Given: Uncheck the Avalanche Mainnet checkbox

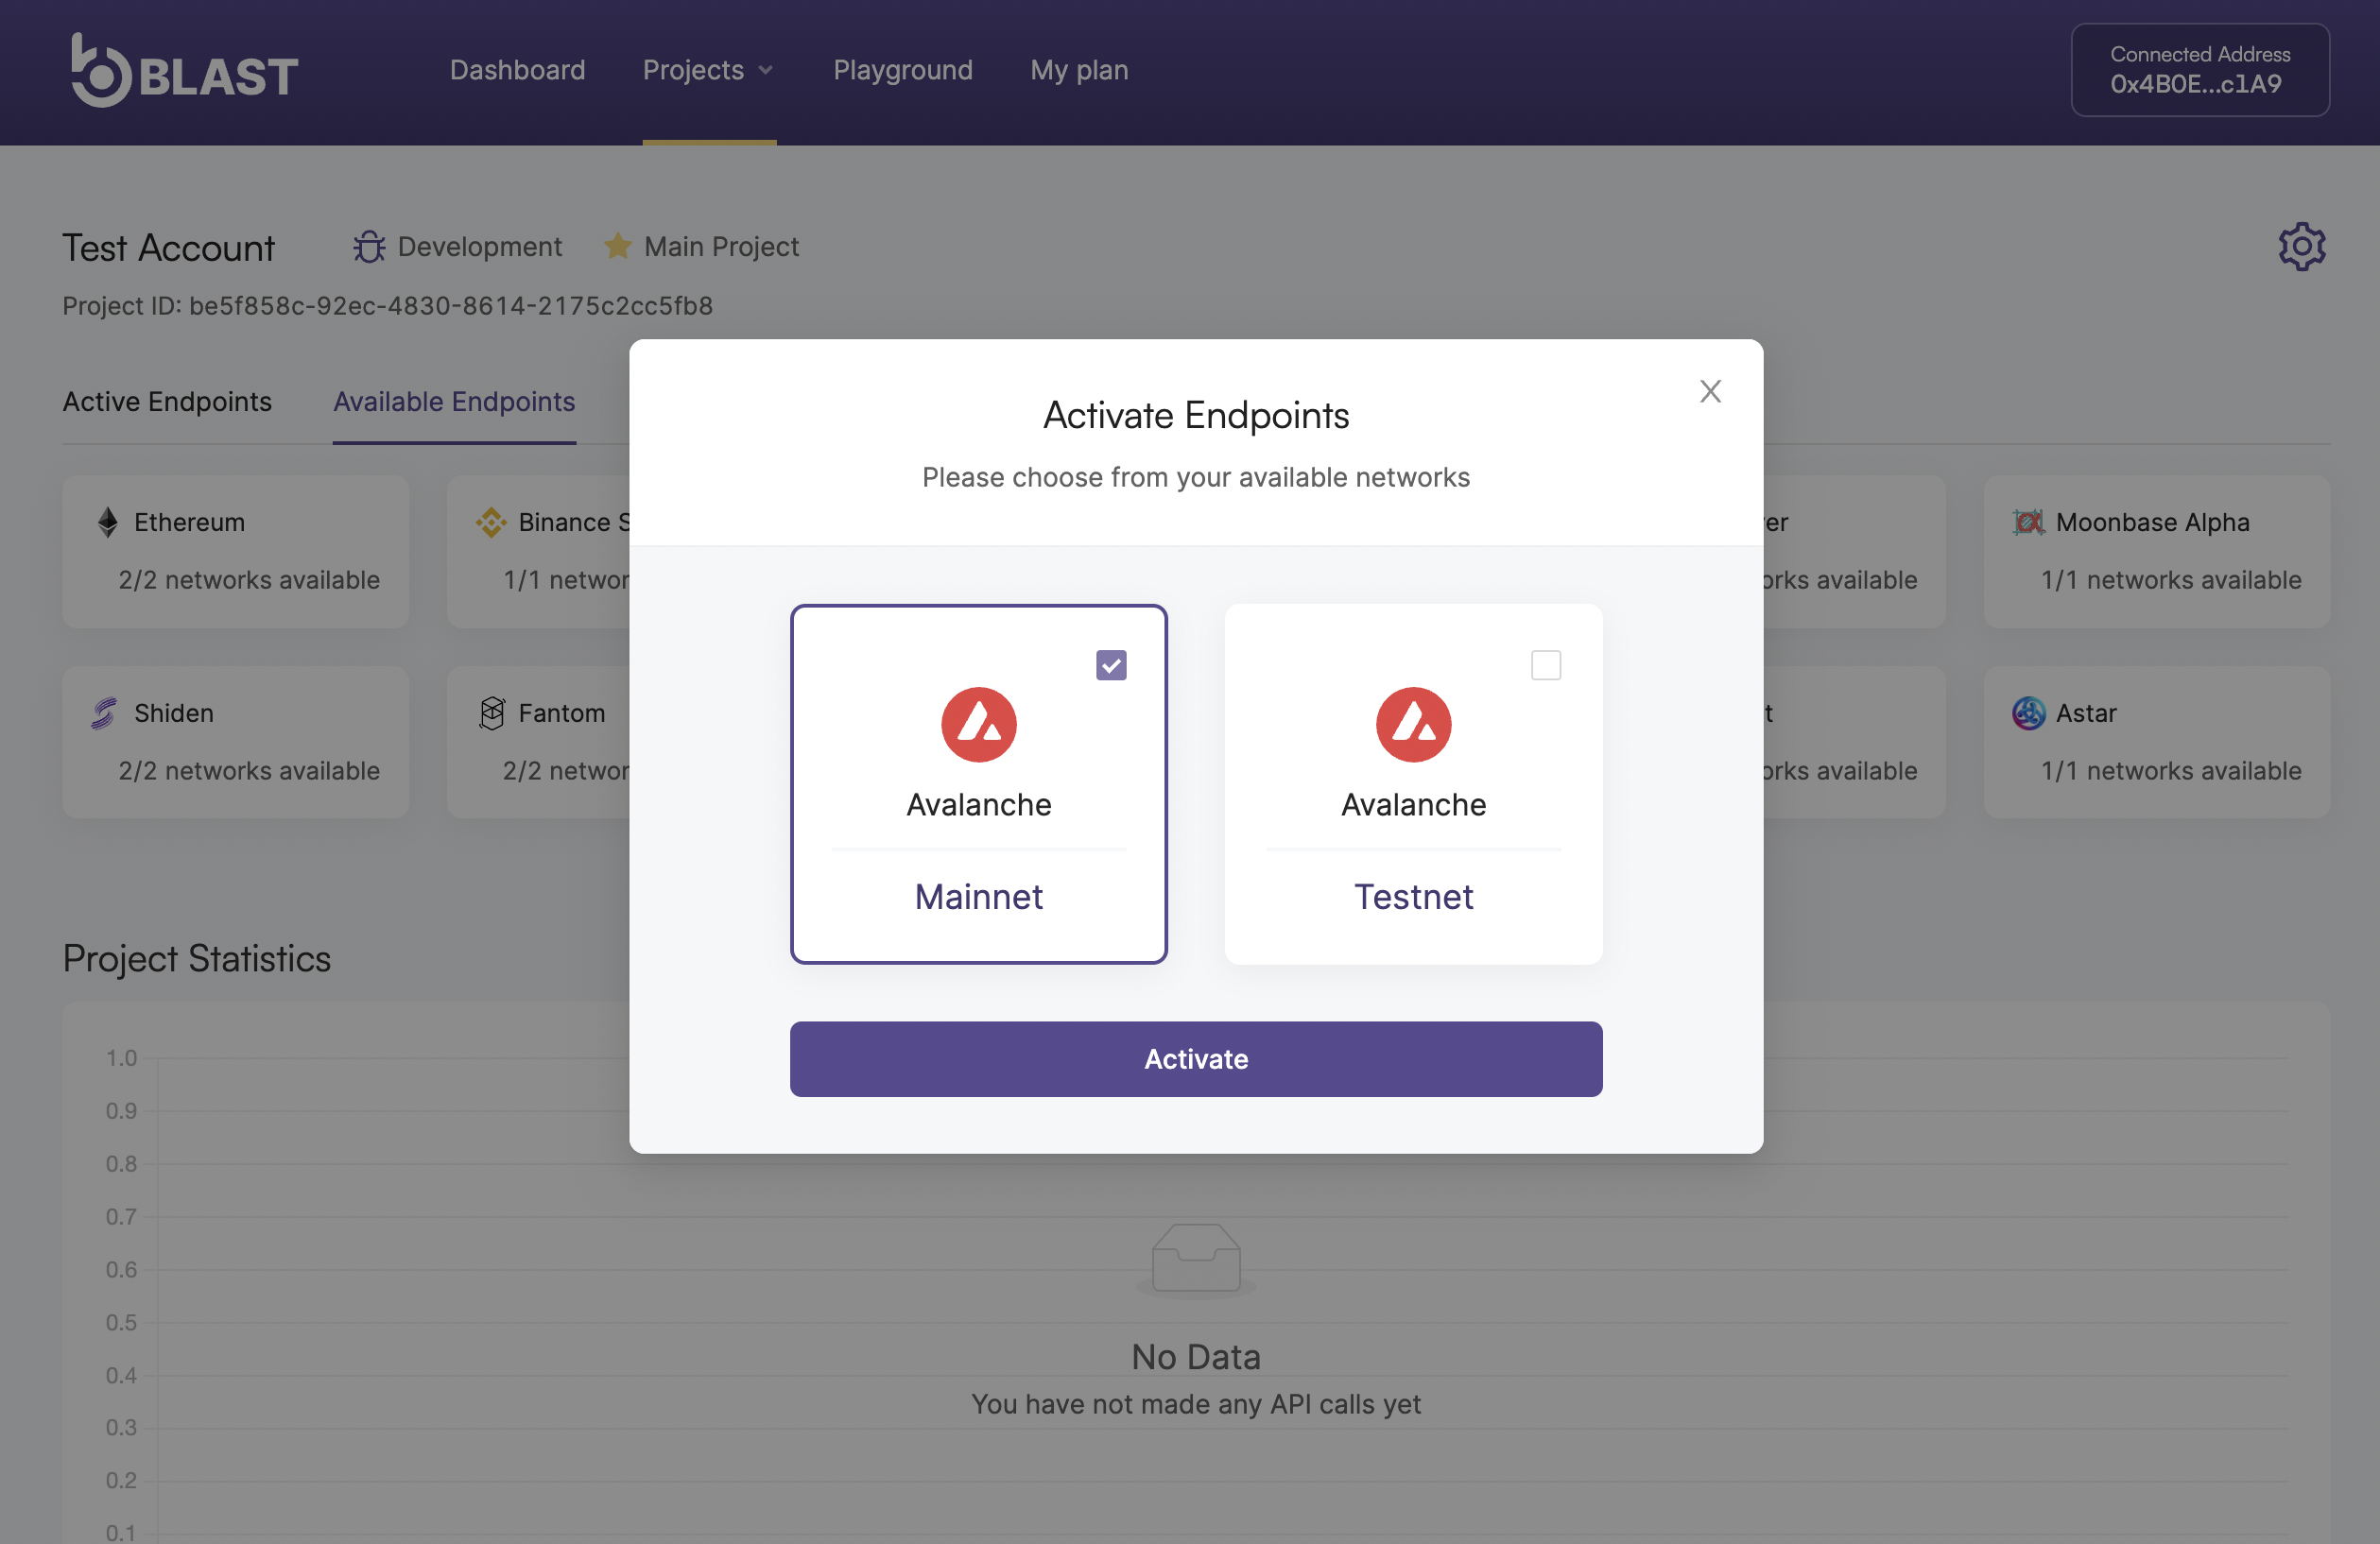Looking at the screenshot, I should coord(1111,665).
